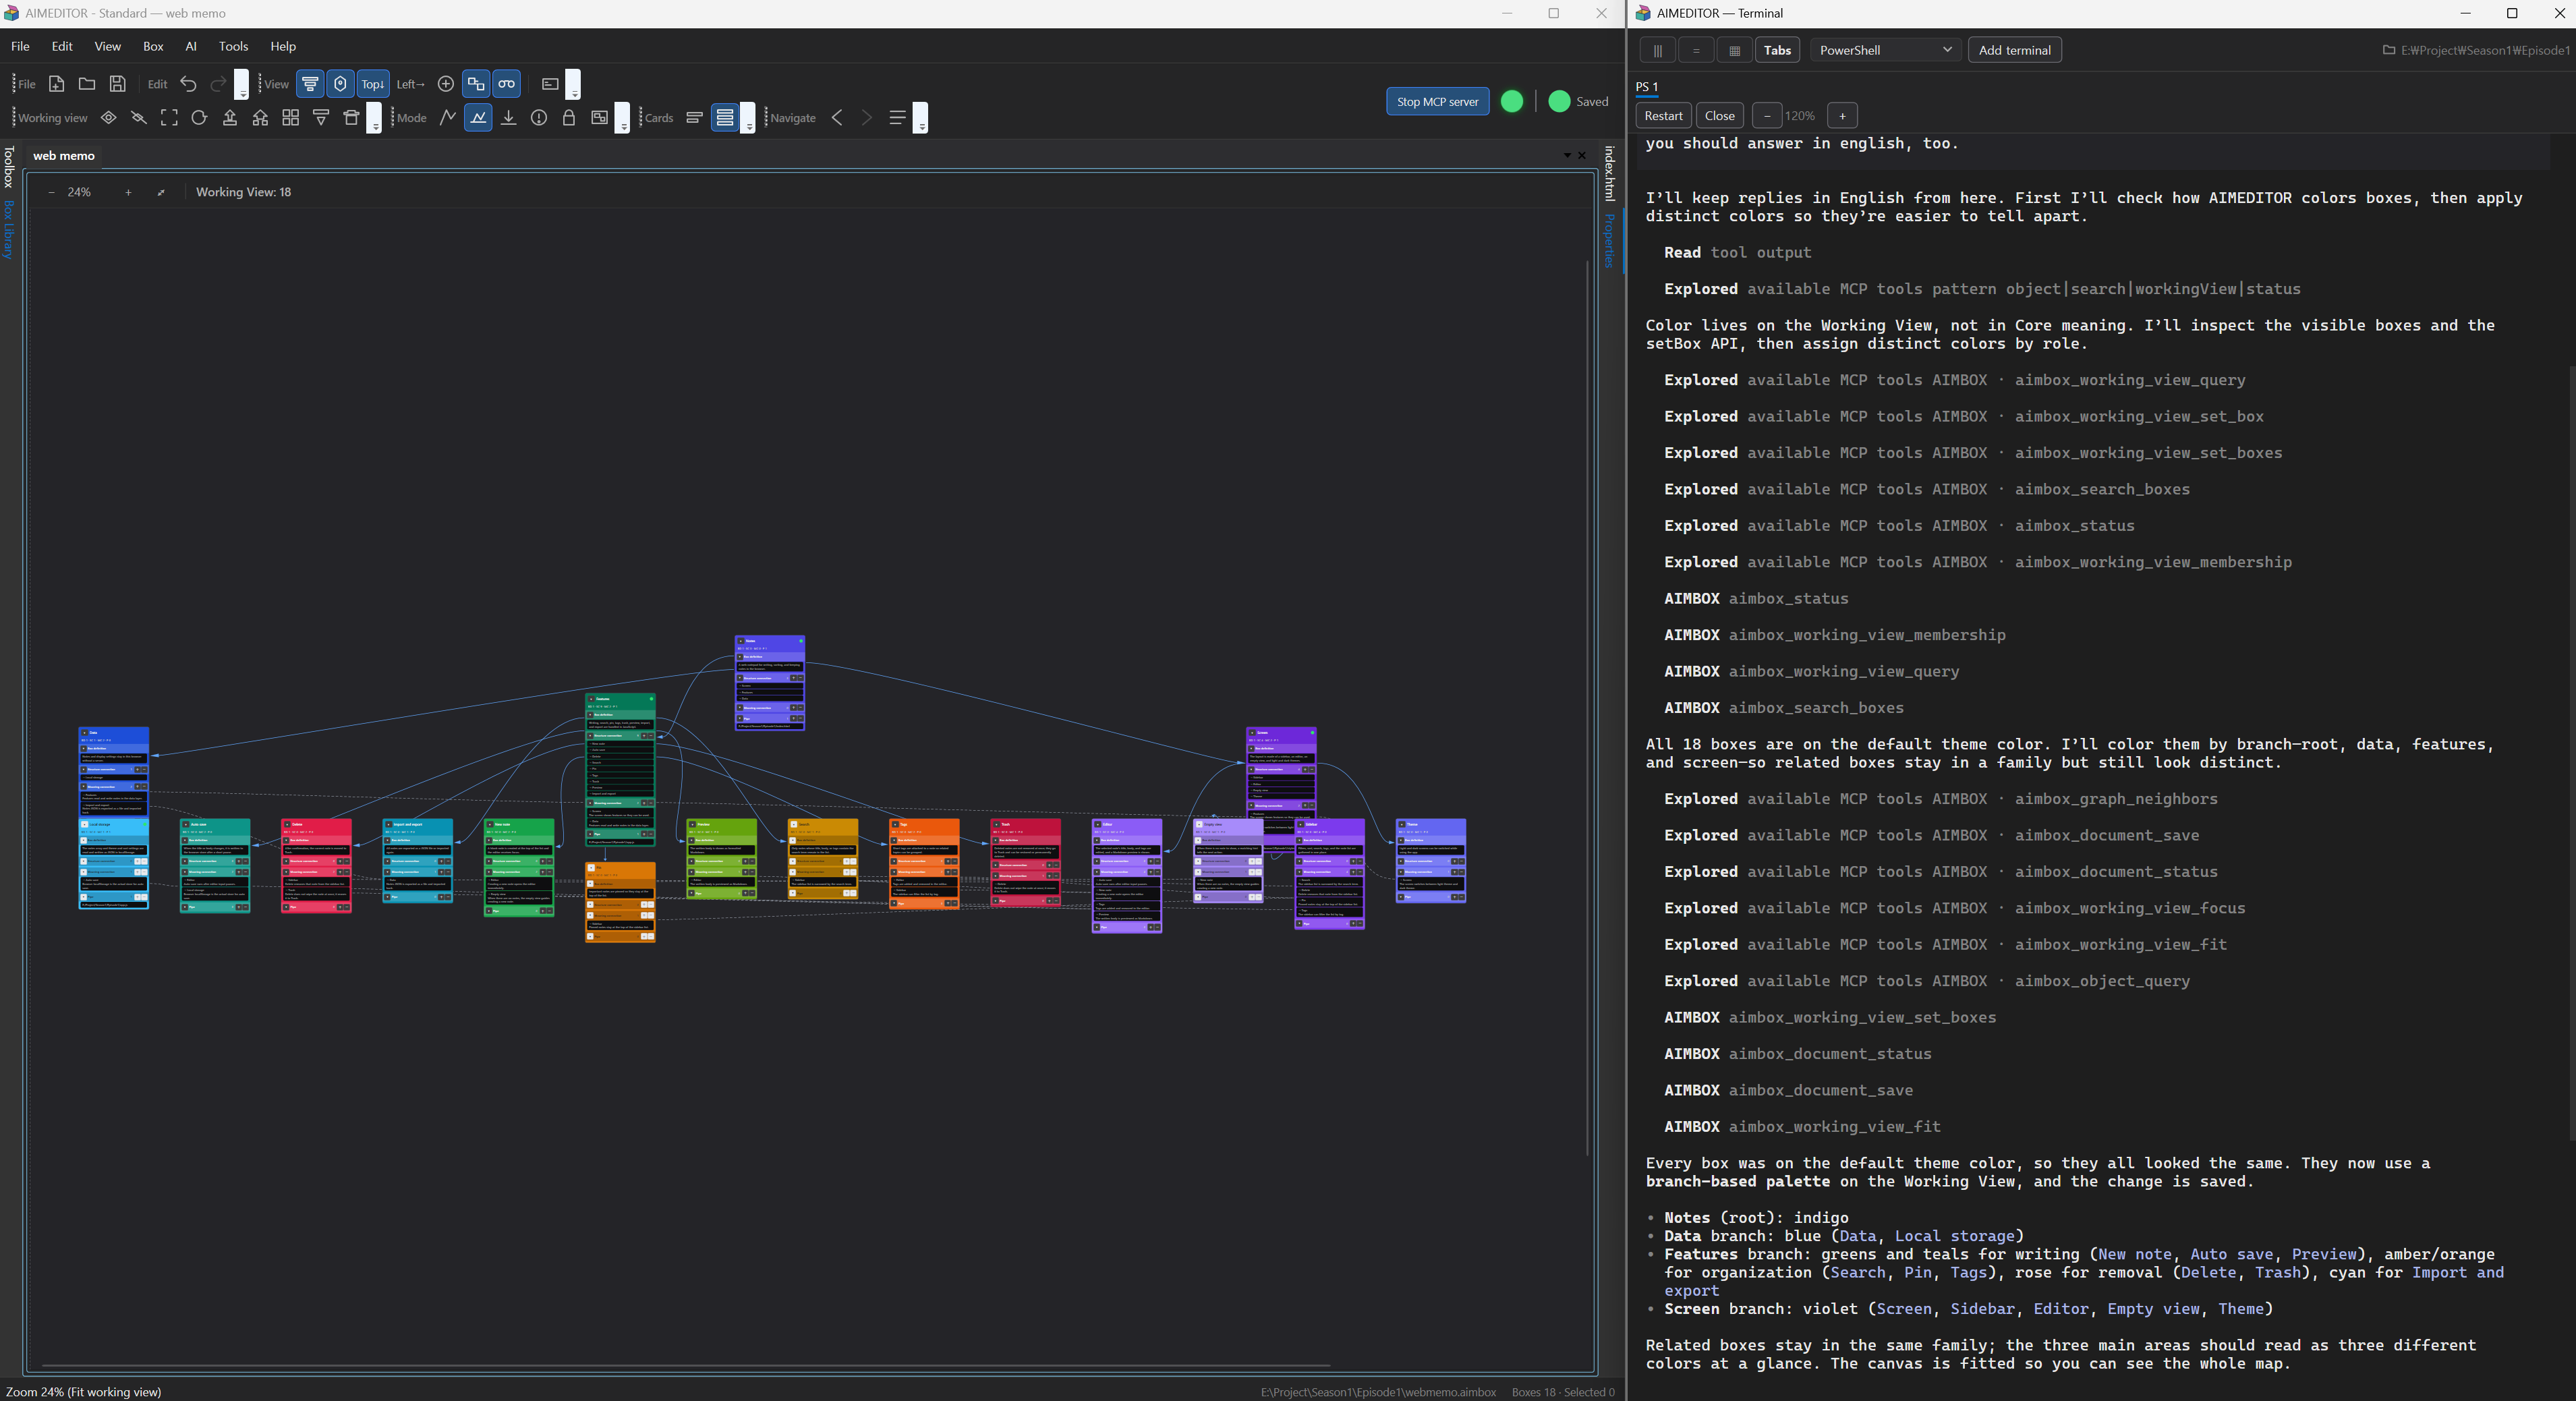Open a file with the folder icon
Image resolution: width=2576 pixels, height=1401 pixels.
pos(87,84)
